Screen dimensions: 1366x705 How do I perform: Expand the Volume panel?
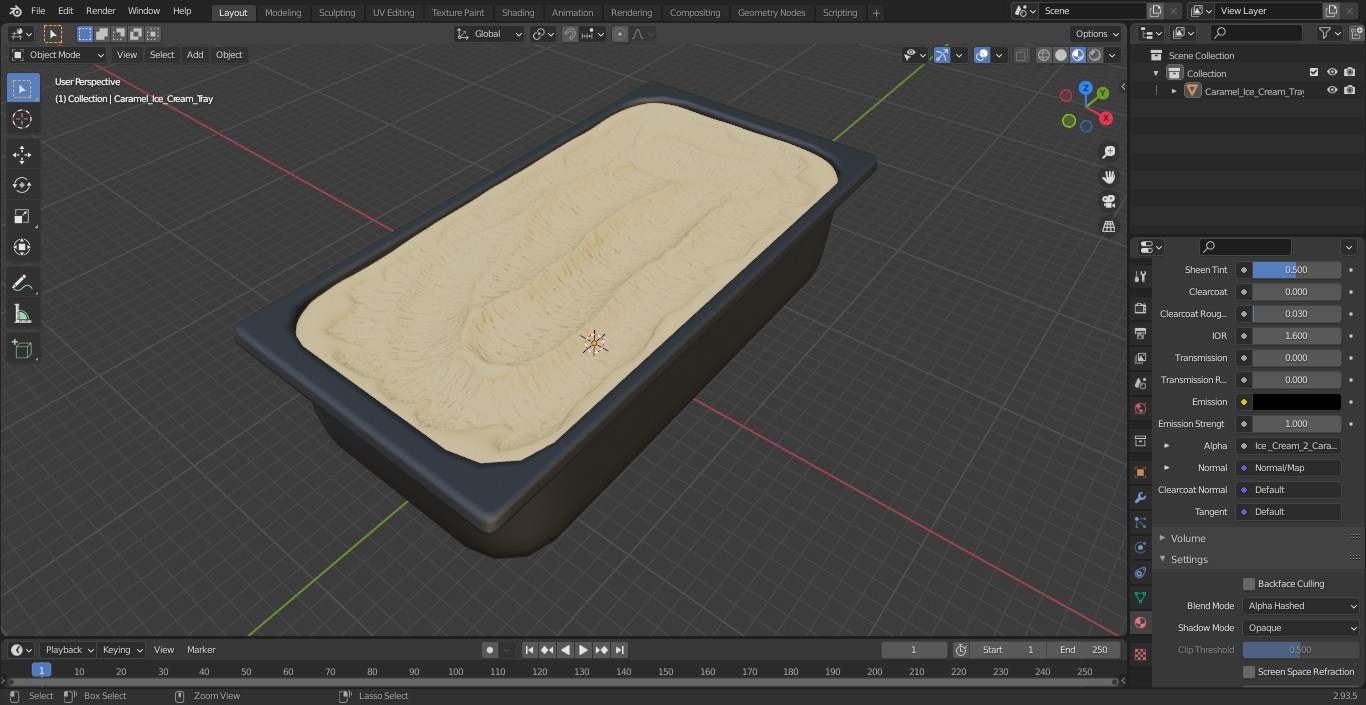click(1162, 538)
